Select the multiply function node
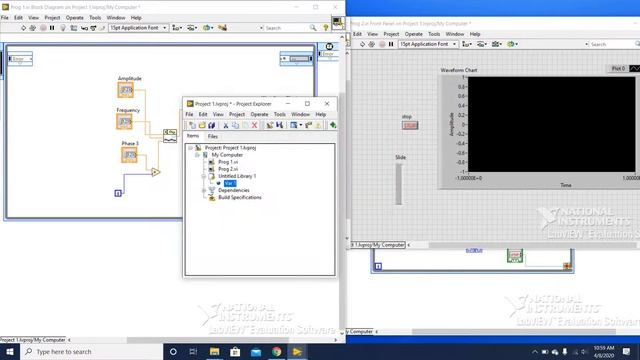The height and width of the screenshot is (360, 640). pyautogui.click(x=156, y=172)
